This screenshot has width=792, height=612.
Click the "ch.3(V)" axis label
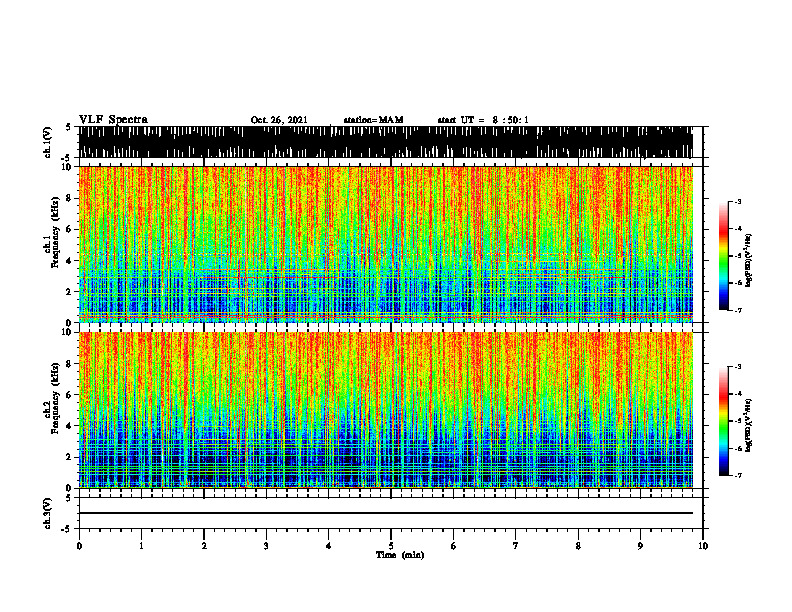tap(48, 513)
